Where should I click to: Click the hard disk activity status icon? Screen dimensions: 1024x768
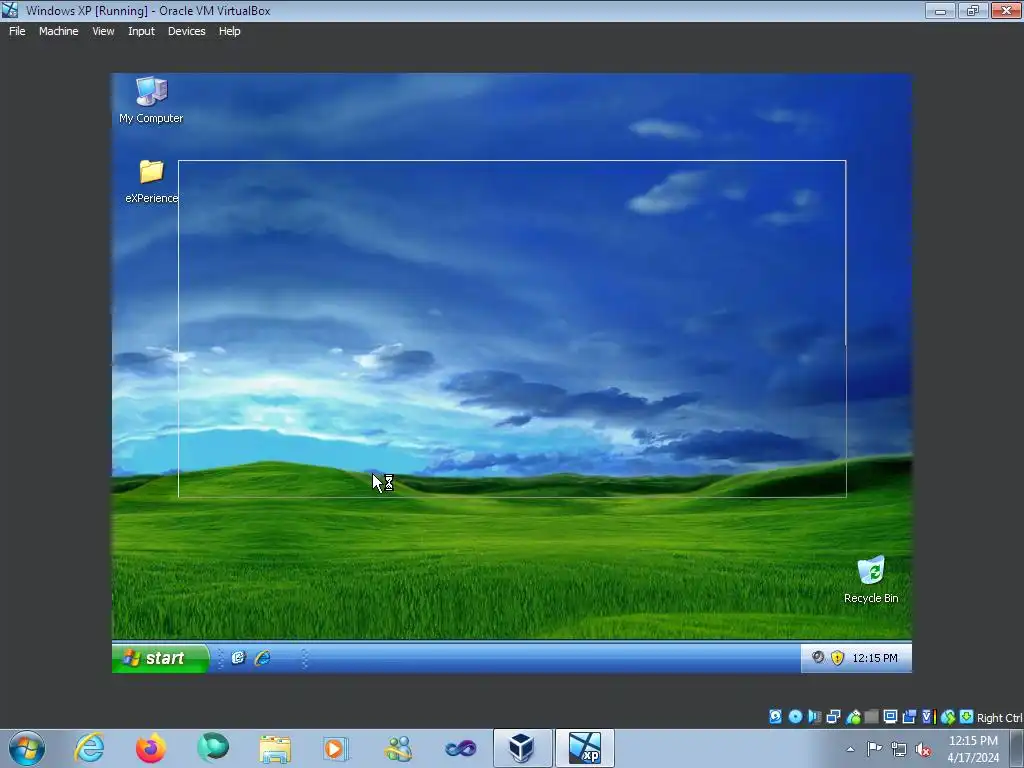pyautogui.click(x=775, y=716)
